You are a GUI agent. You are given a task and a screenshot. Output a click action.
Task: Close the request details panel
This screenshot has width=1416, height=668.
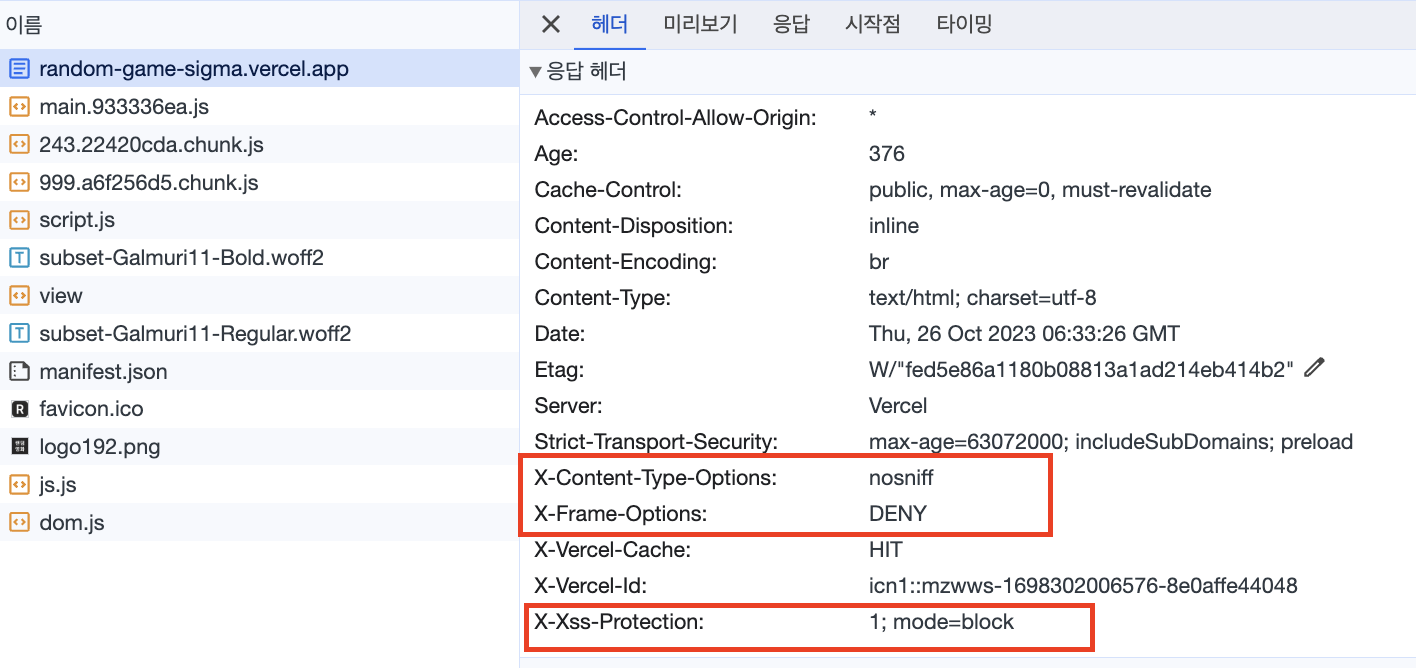pos(550,24)
